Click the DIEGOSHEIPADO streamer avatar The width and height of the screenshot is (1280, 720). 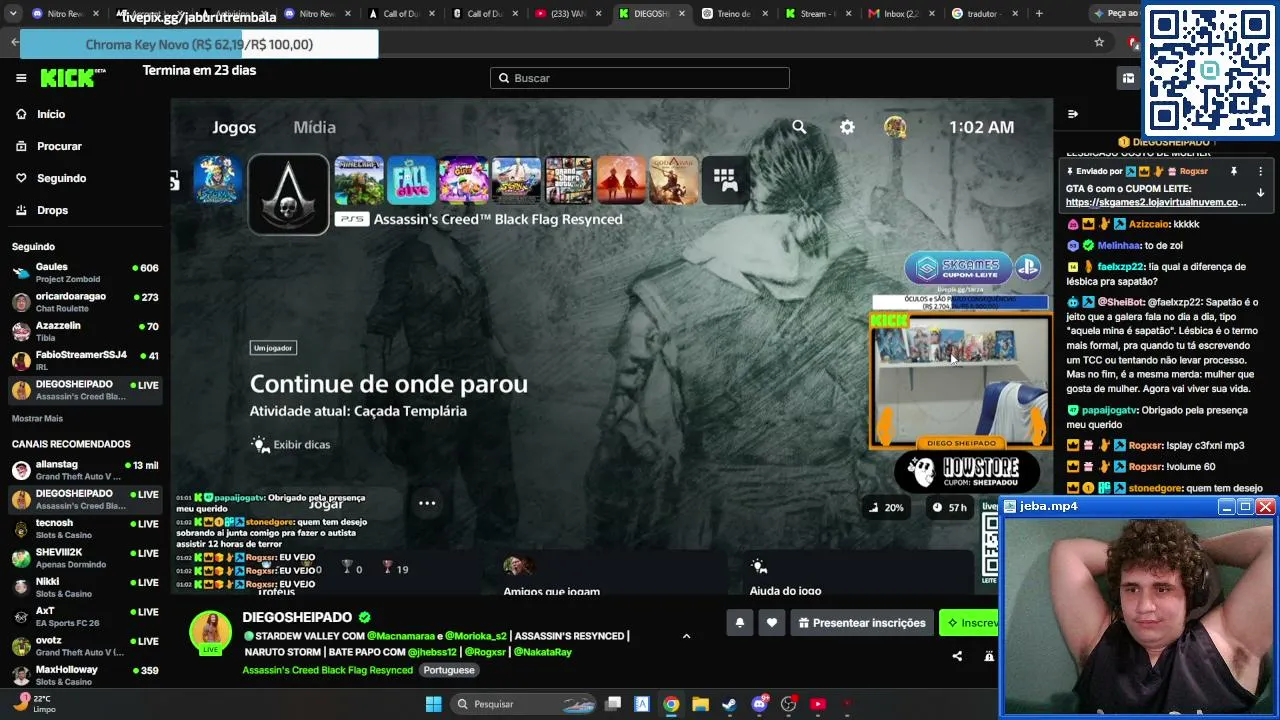pos(211,633)
